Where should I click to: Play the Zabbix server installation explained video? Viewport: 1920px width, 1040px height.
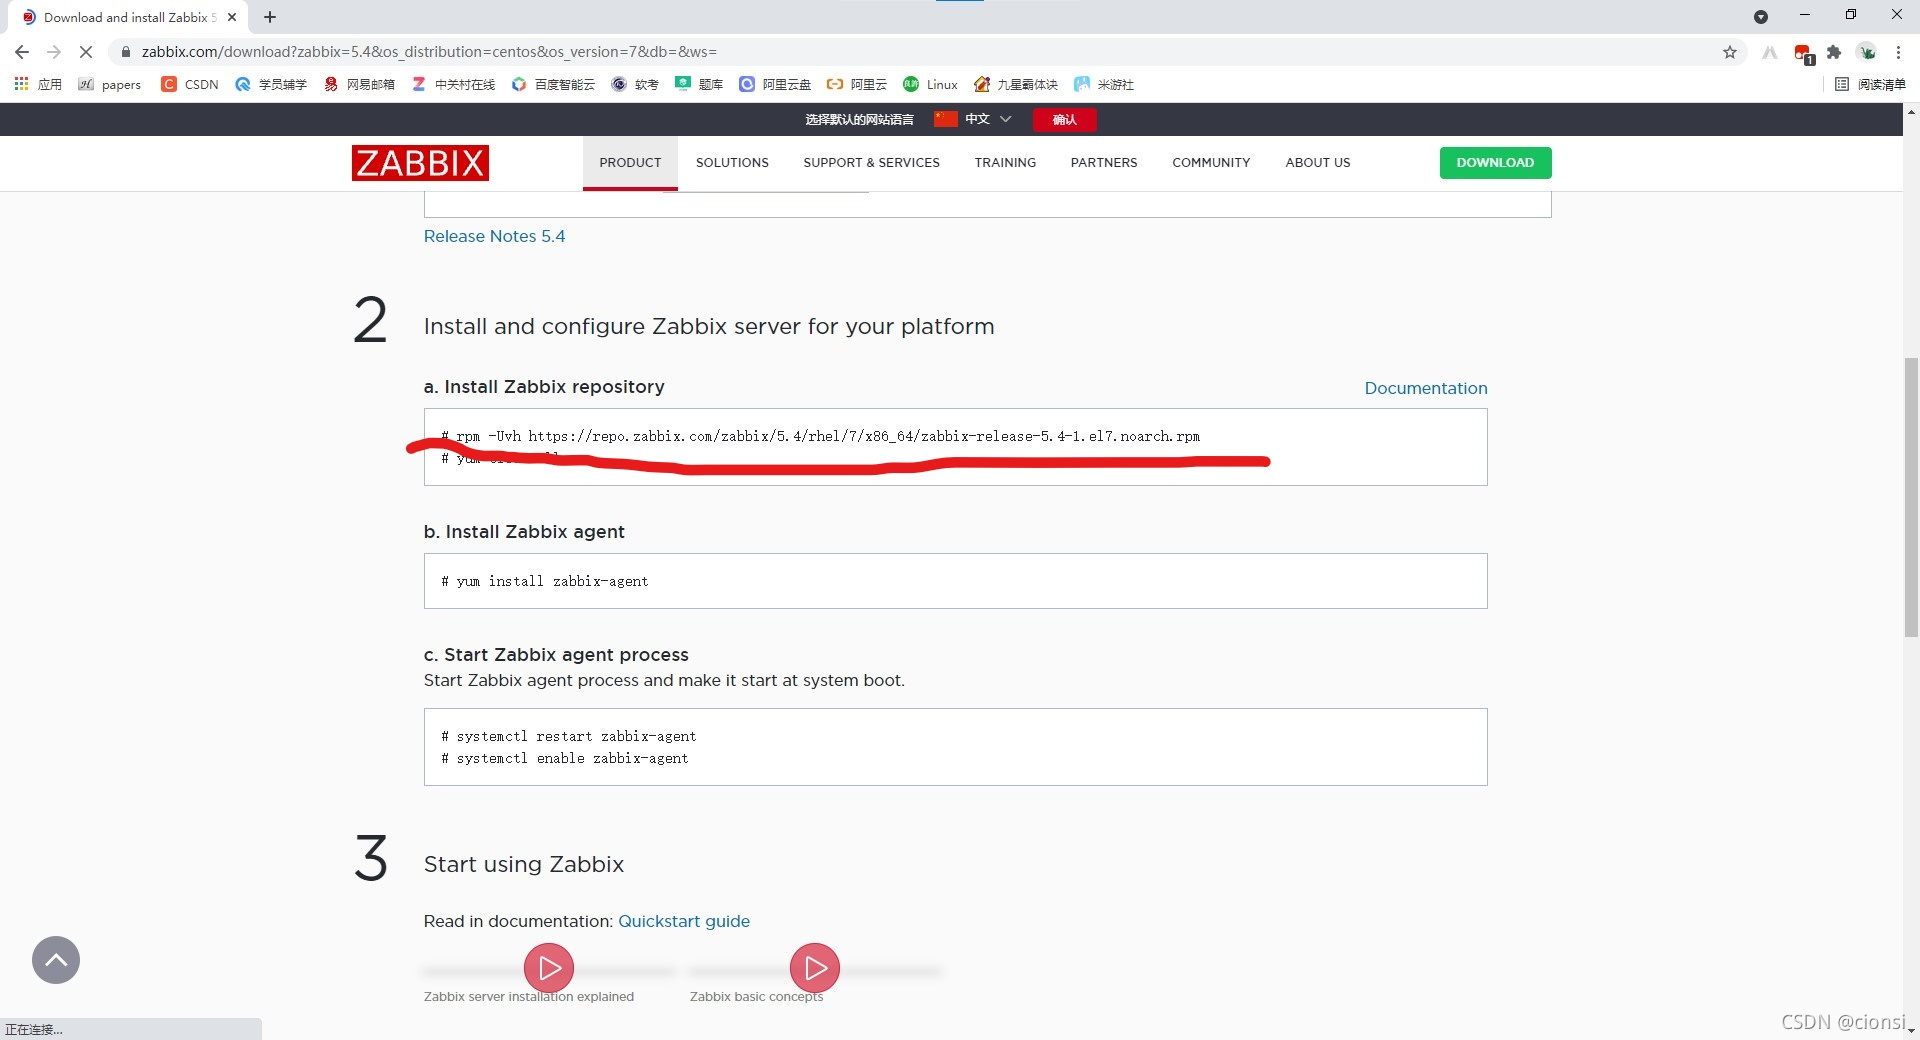[x=549, y=968]
